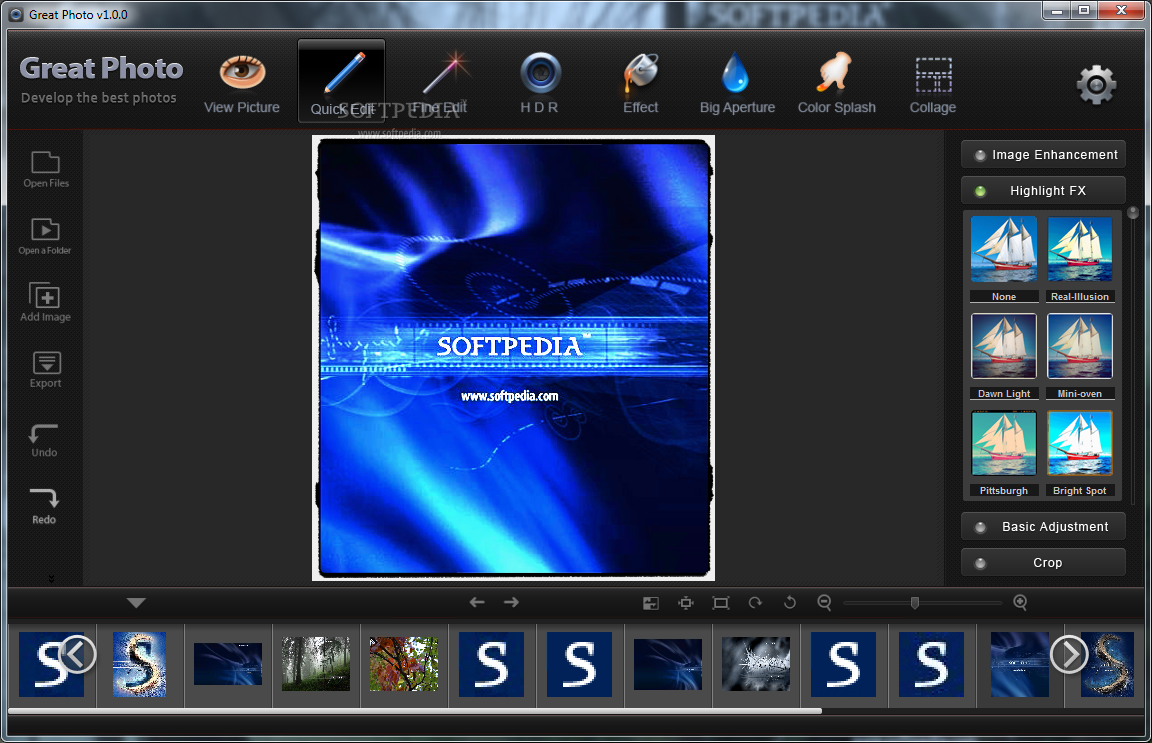Select the autumn leaves thumbnail
1152x743 pixels.
[404, 664]
